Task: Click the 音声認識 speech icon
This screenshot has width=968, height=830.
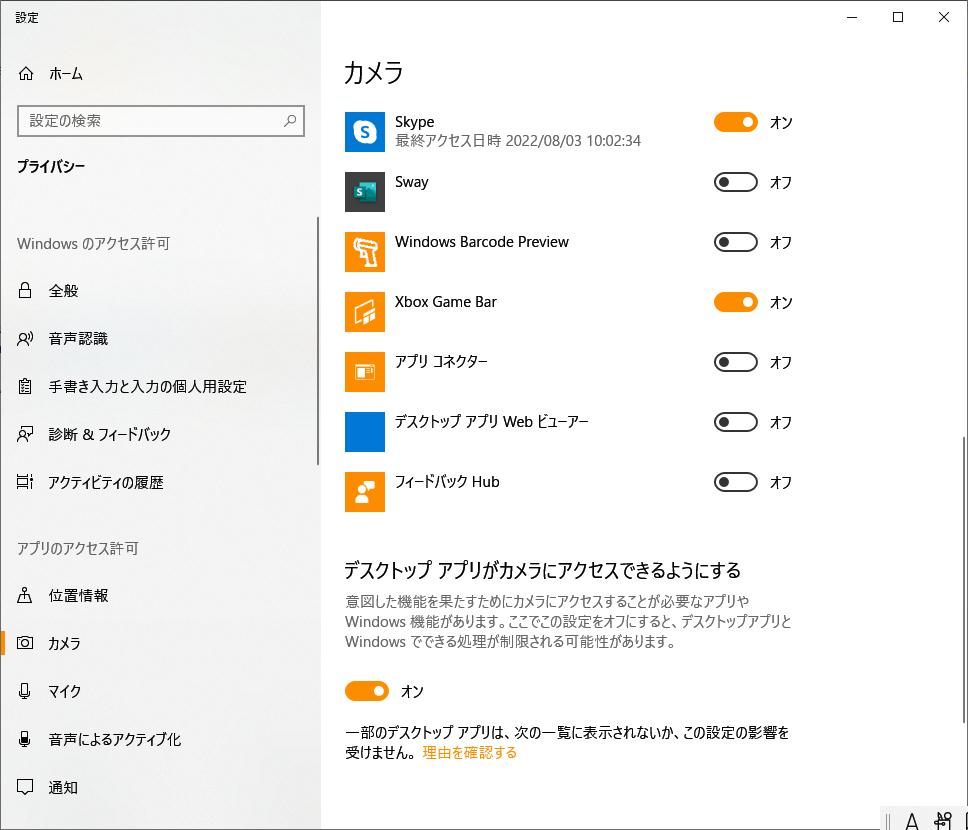Action: (x=25, y=338)
